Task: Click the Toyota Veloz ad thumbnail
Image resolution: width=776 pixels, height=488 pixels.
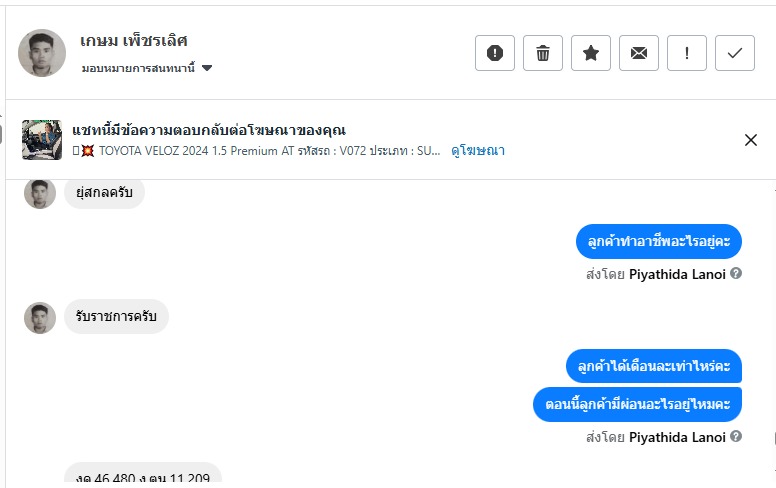Action: tap(43, 140)
